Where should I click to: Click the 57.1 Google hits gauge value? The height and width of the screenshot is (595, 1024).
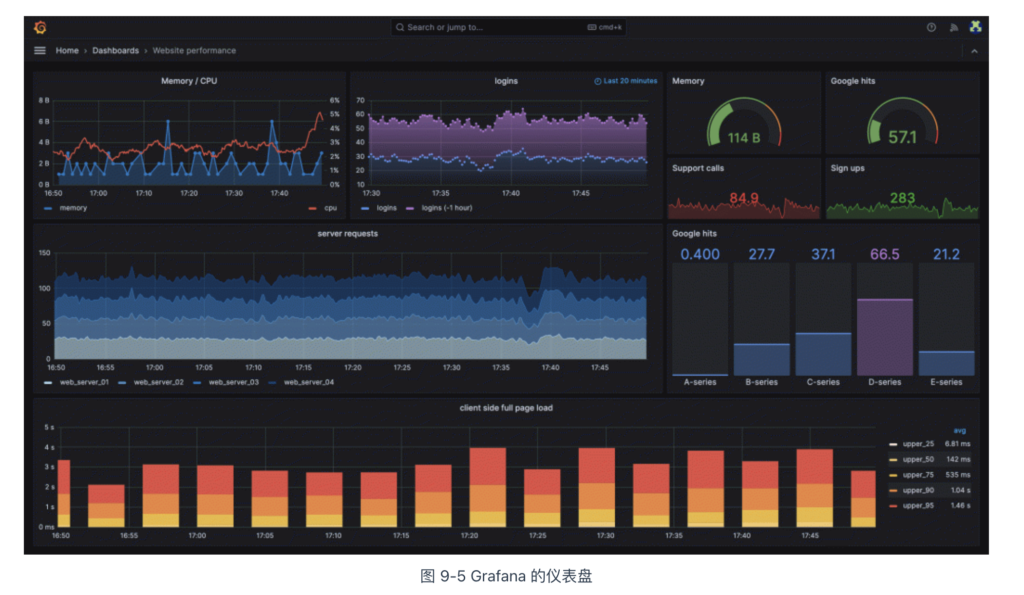point(903,137)
